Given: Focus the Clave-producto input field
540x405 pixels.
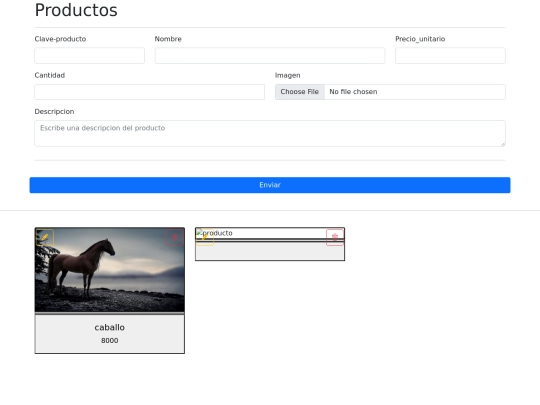Looking at the screenshot, I should [x=90, y=55].
